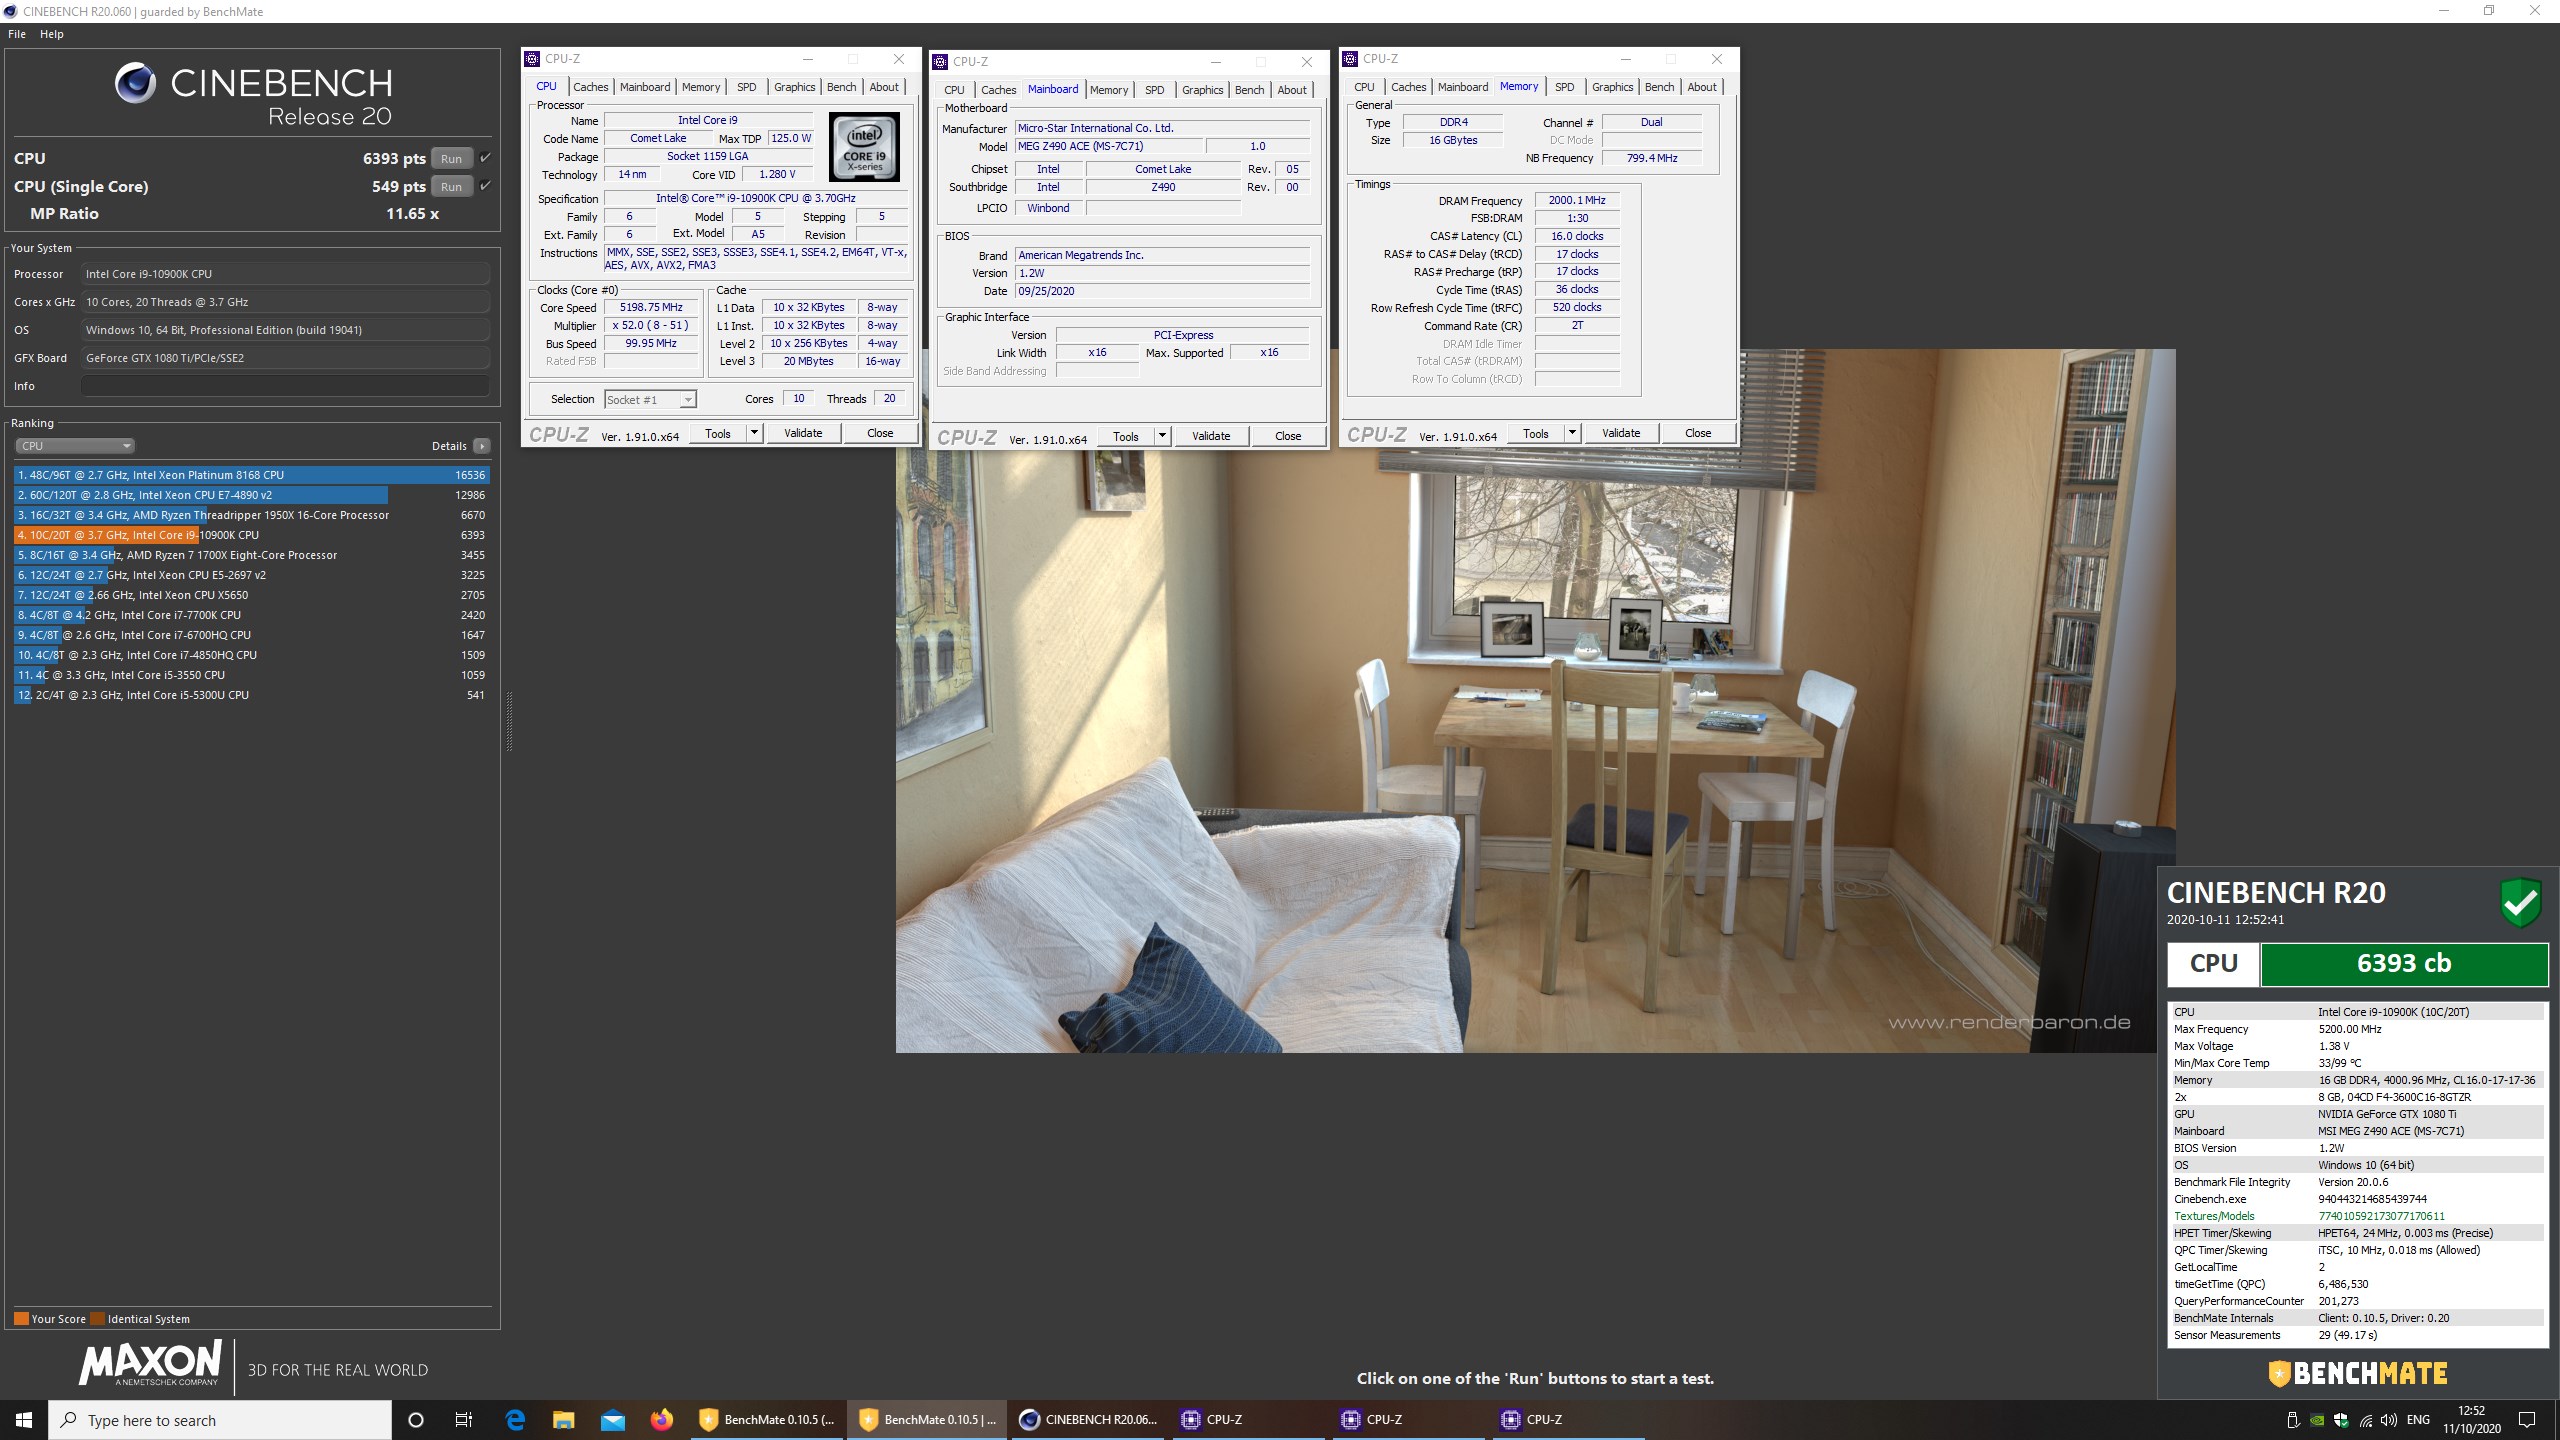This screenshot has width=2560, height=1440.
Task: Click Validate in the Memory CPU-Z window
Action: point(1621,433)
